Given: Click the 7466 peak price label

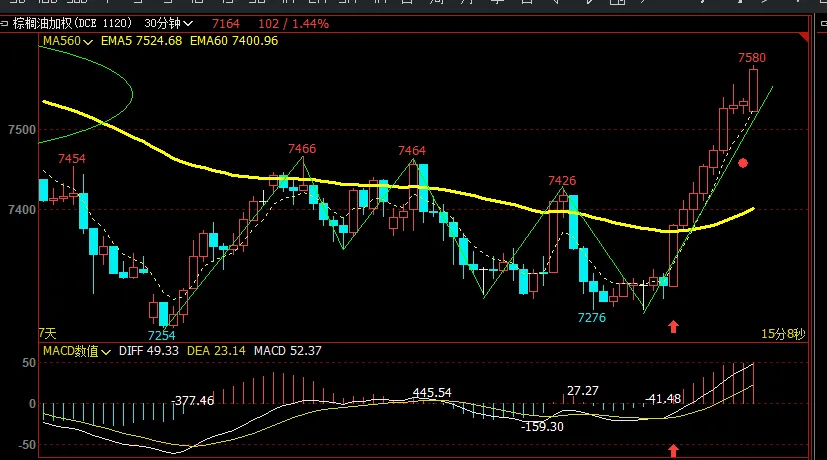Looking at the screenshot, I should 302,149.
